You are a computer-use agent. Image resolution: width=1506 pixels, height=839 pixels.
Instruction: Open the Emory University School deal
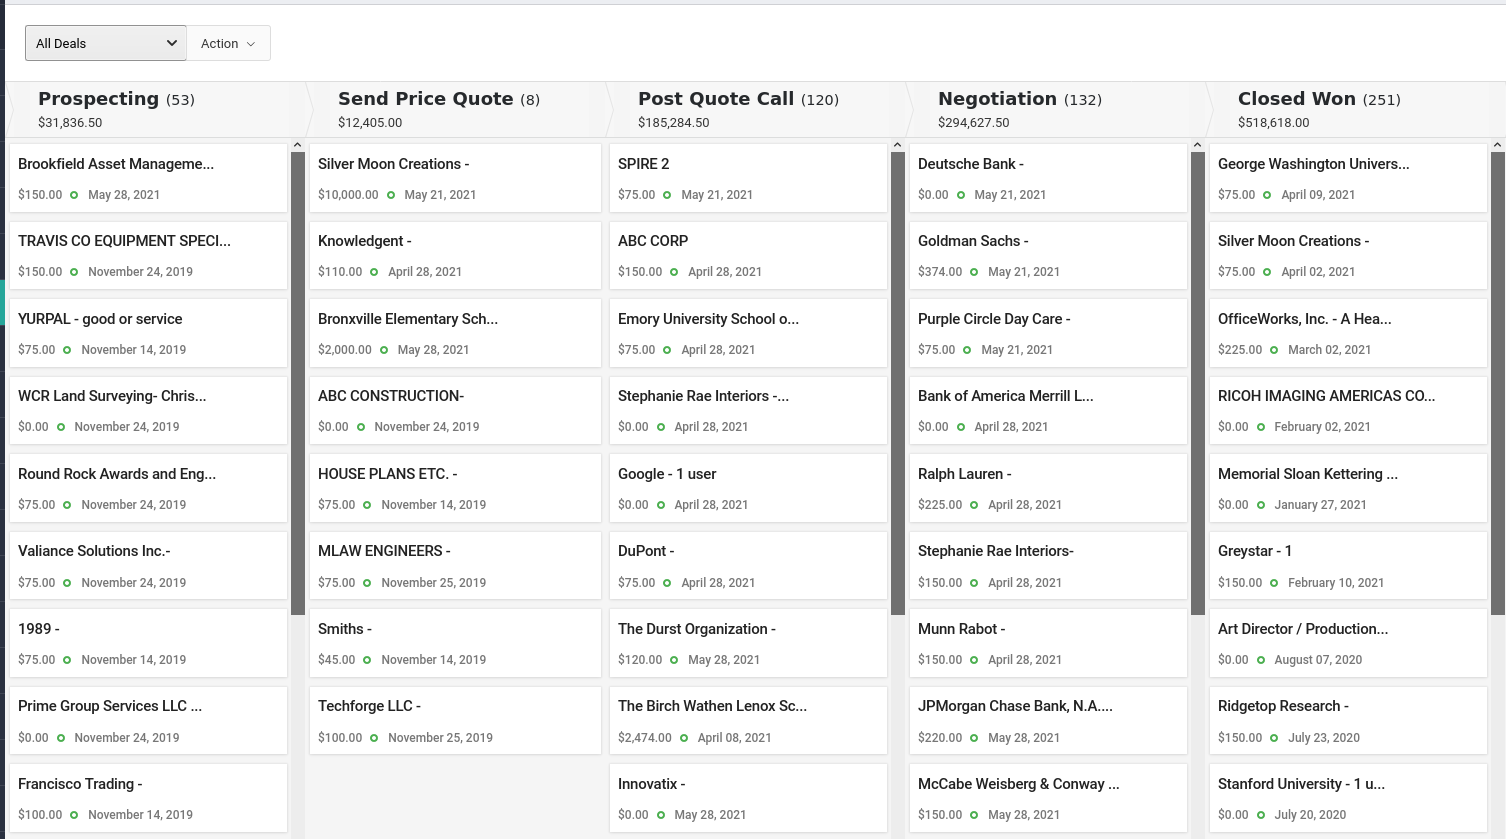tap(748, 333)
